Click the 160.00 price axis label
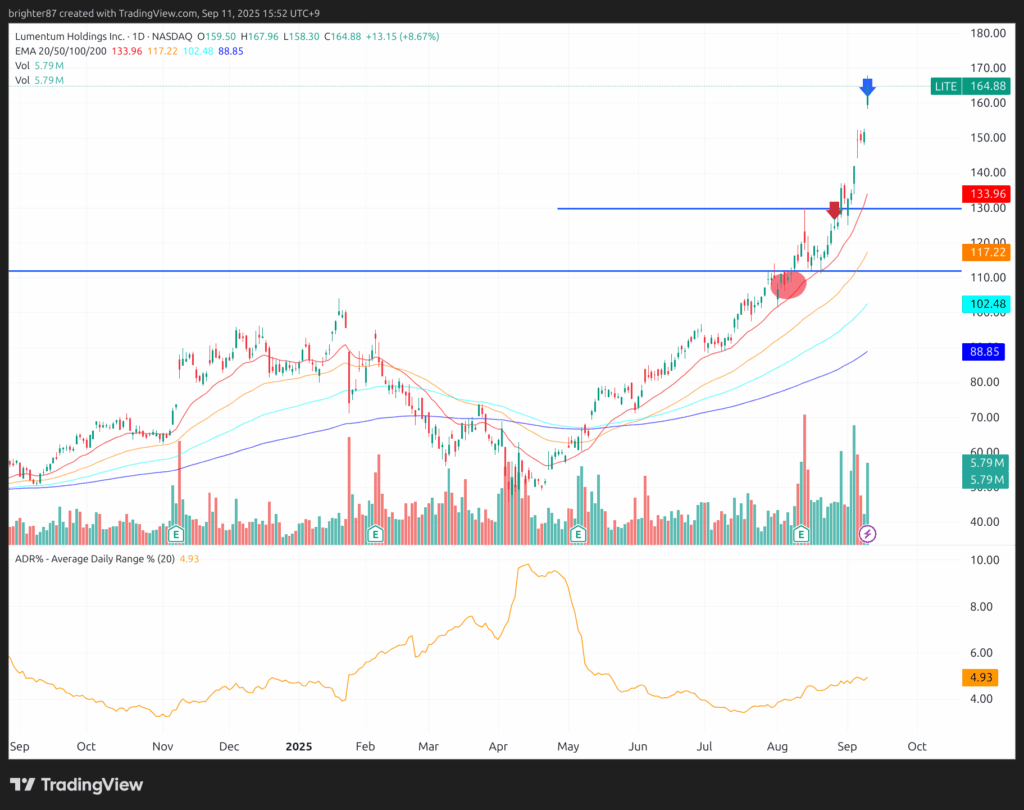1024x810 pixels. coord(988,103)
